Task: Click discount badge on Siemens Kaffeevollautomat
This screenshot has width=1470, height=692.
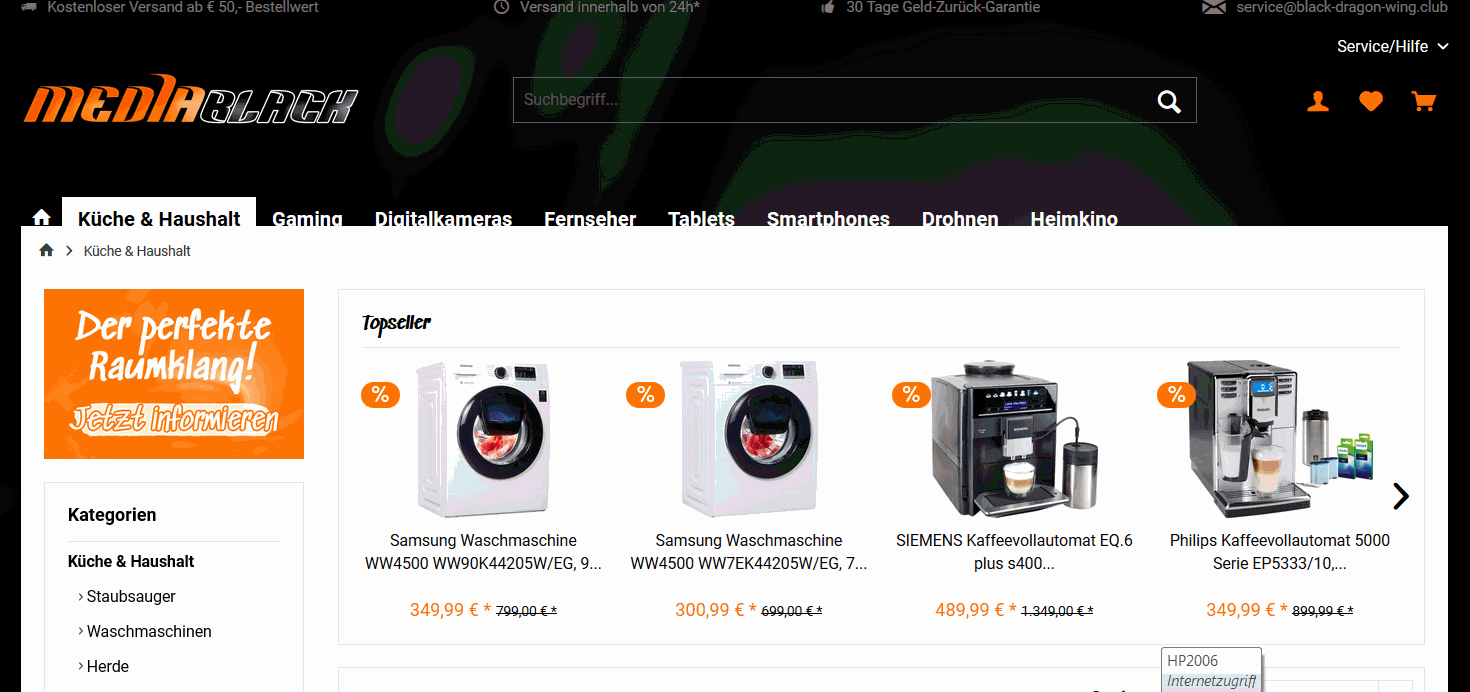Action: (911, 394)
